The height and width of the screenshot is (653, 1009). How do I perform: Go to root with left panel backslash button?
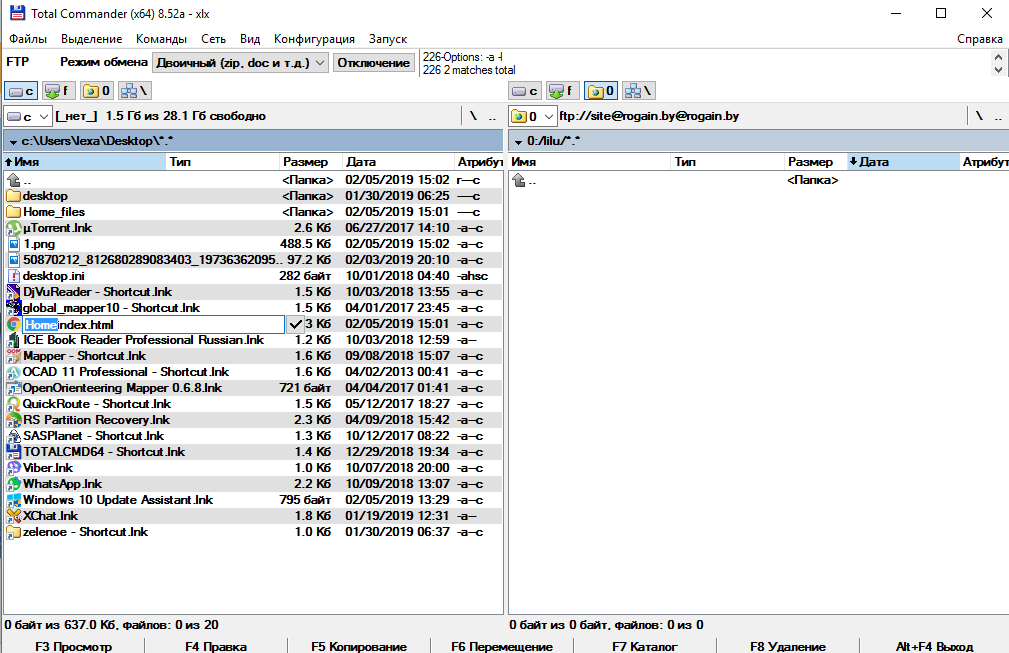click(473, 116)
